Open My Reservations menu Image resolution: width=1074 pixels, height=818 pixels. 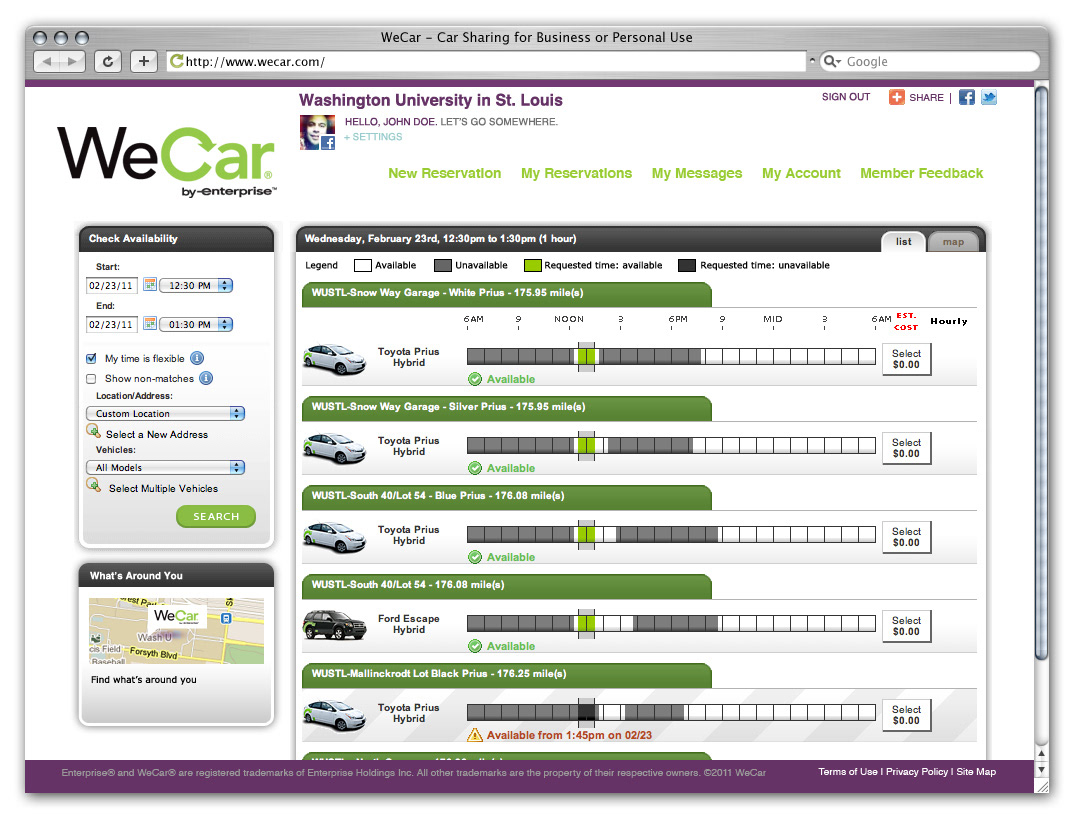(576, 173)
